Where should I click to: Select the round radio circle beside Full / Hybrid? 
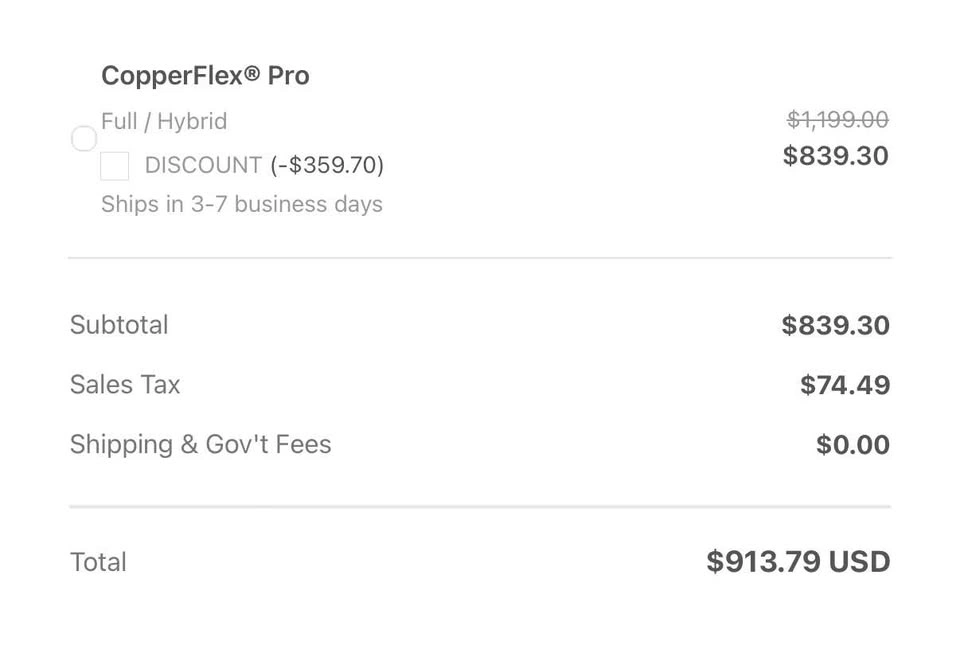84,138
